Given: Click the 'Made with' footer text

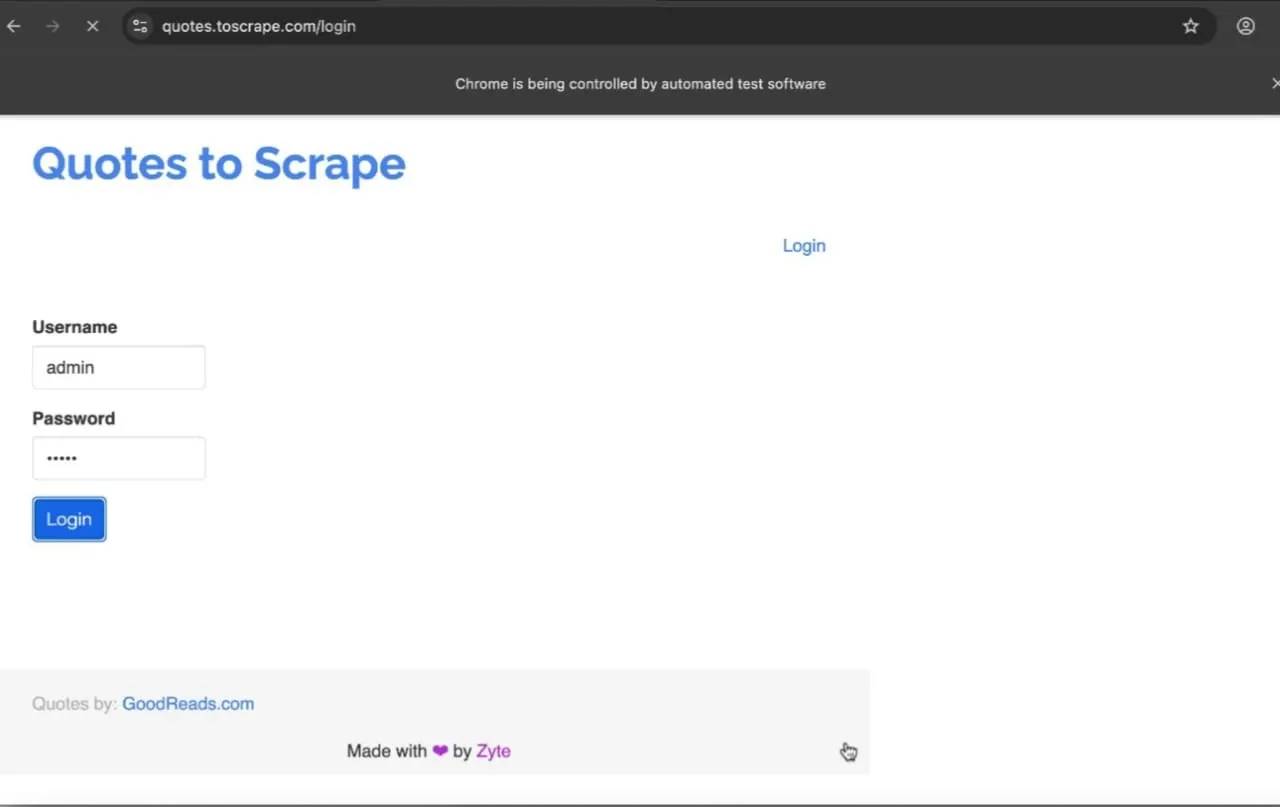Looking at the screenshot, I should coord(387,751).
